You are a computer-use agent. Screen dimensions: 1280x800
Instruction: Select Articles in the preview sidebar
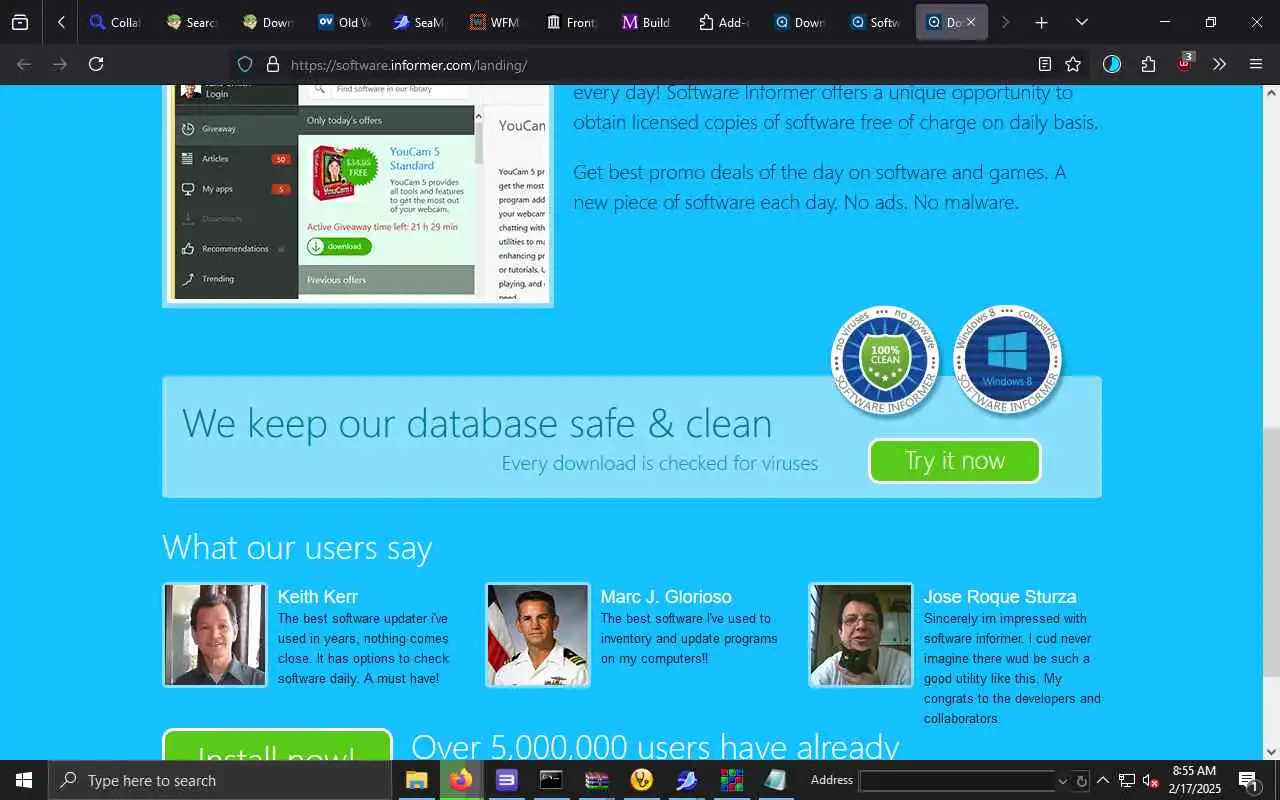point(237,158)
